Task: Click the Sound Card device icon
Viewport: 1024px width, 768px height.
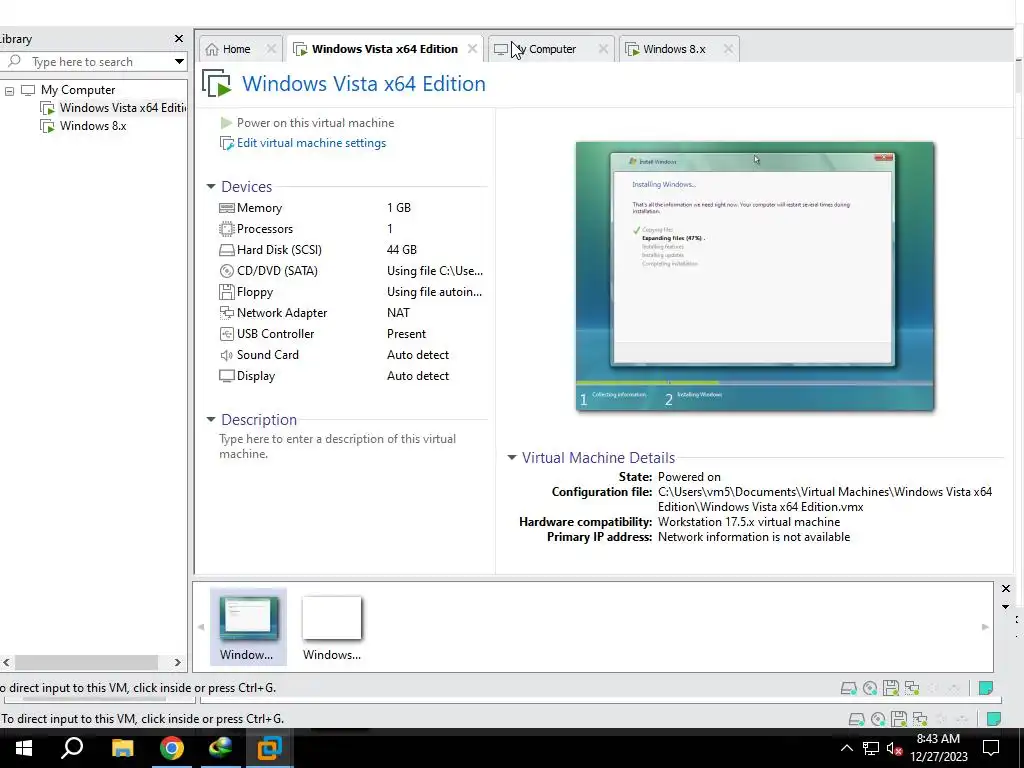Action: [227, 355]
